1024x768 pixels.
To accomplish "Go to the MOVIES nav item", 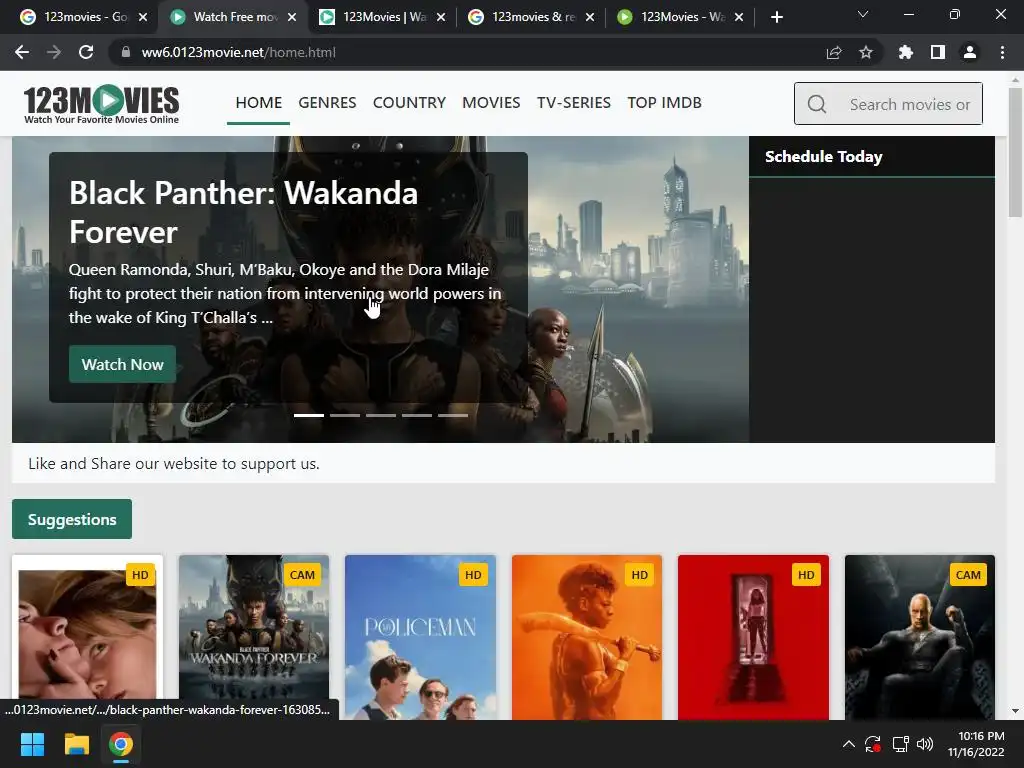I will (491, 103).
